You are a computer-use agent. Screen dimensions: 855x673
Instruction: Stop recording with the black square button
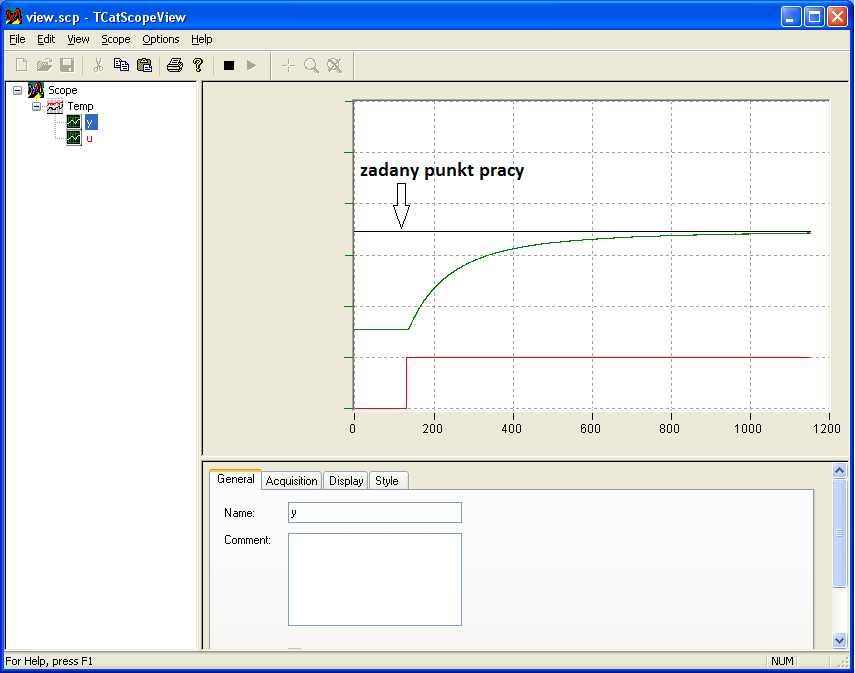pyautogui.click(x=229, y=65)
